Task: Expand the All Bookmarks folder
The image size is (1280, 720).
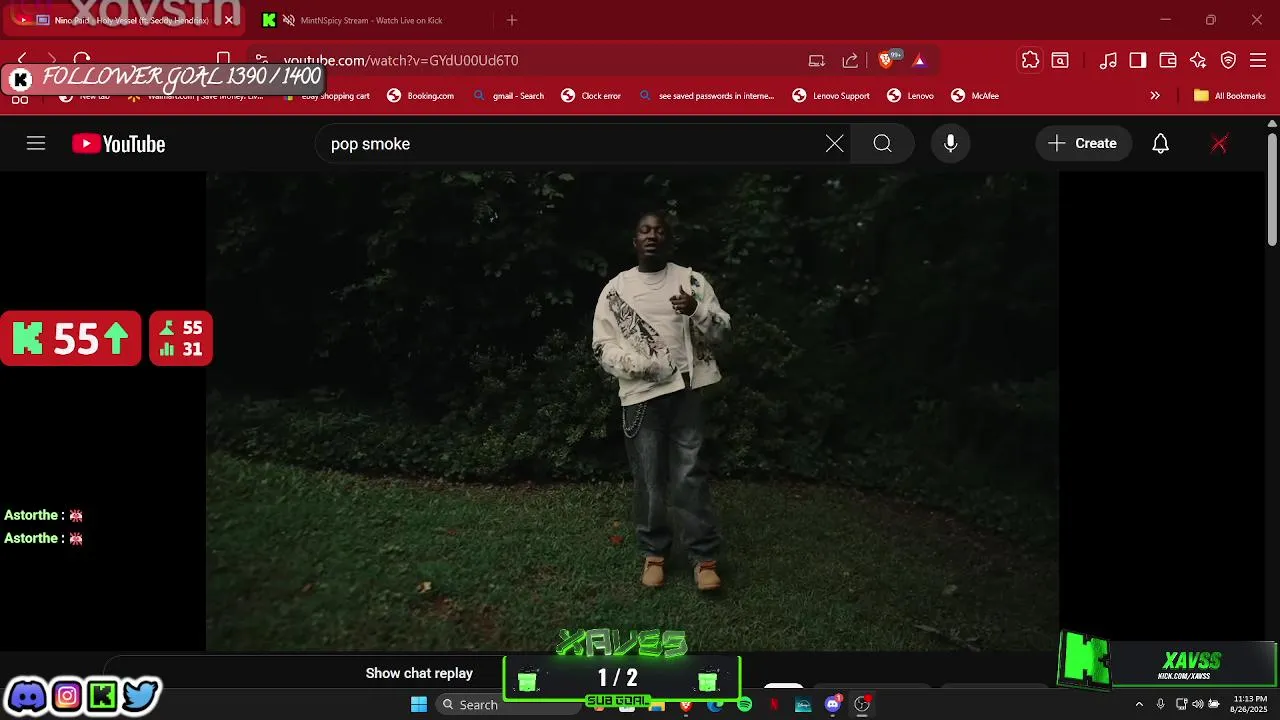Action: pyautogui.click(x=1229, y=96)
